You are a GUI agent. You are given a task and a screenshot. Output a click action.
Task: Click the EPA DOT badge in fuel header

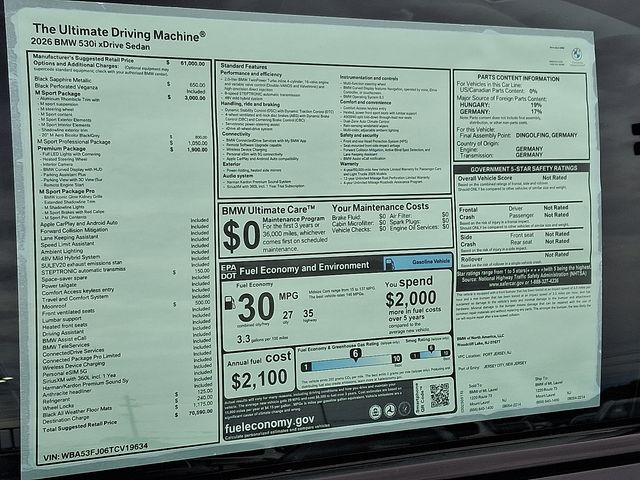pos(229,272)
